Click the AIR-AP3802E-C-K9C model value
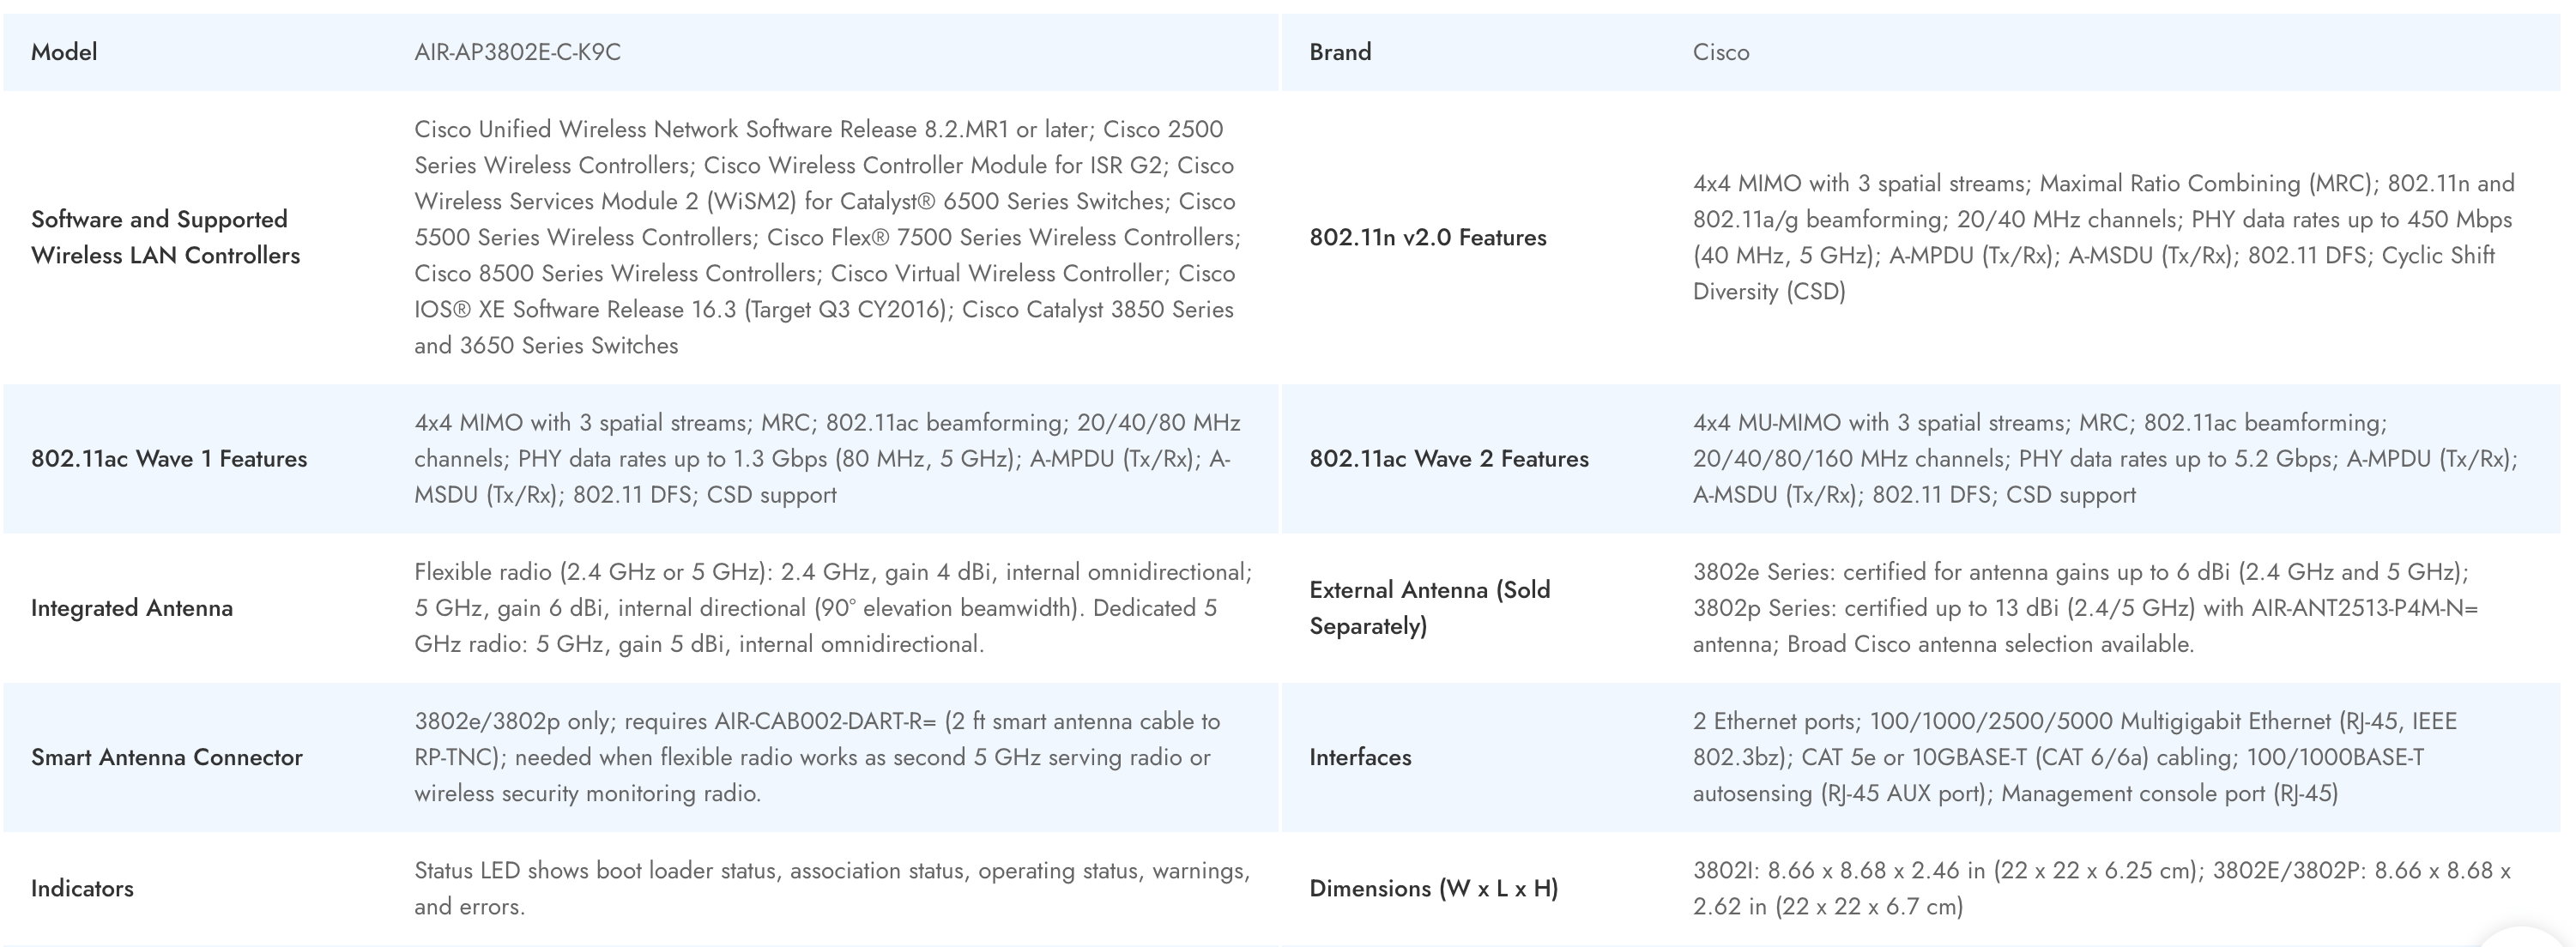Viewport: 2576px width, 947px height. click(517, 52)
